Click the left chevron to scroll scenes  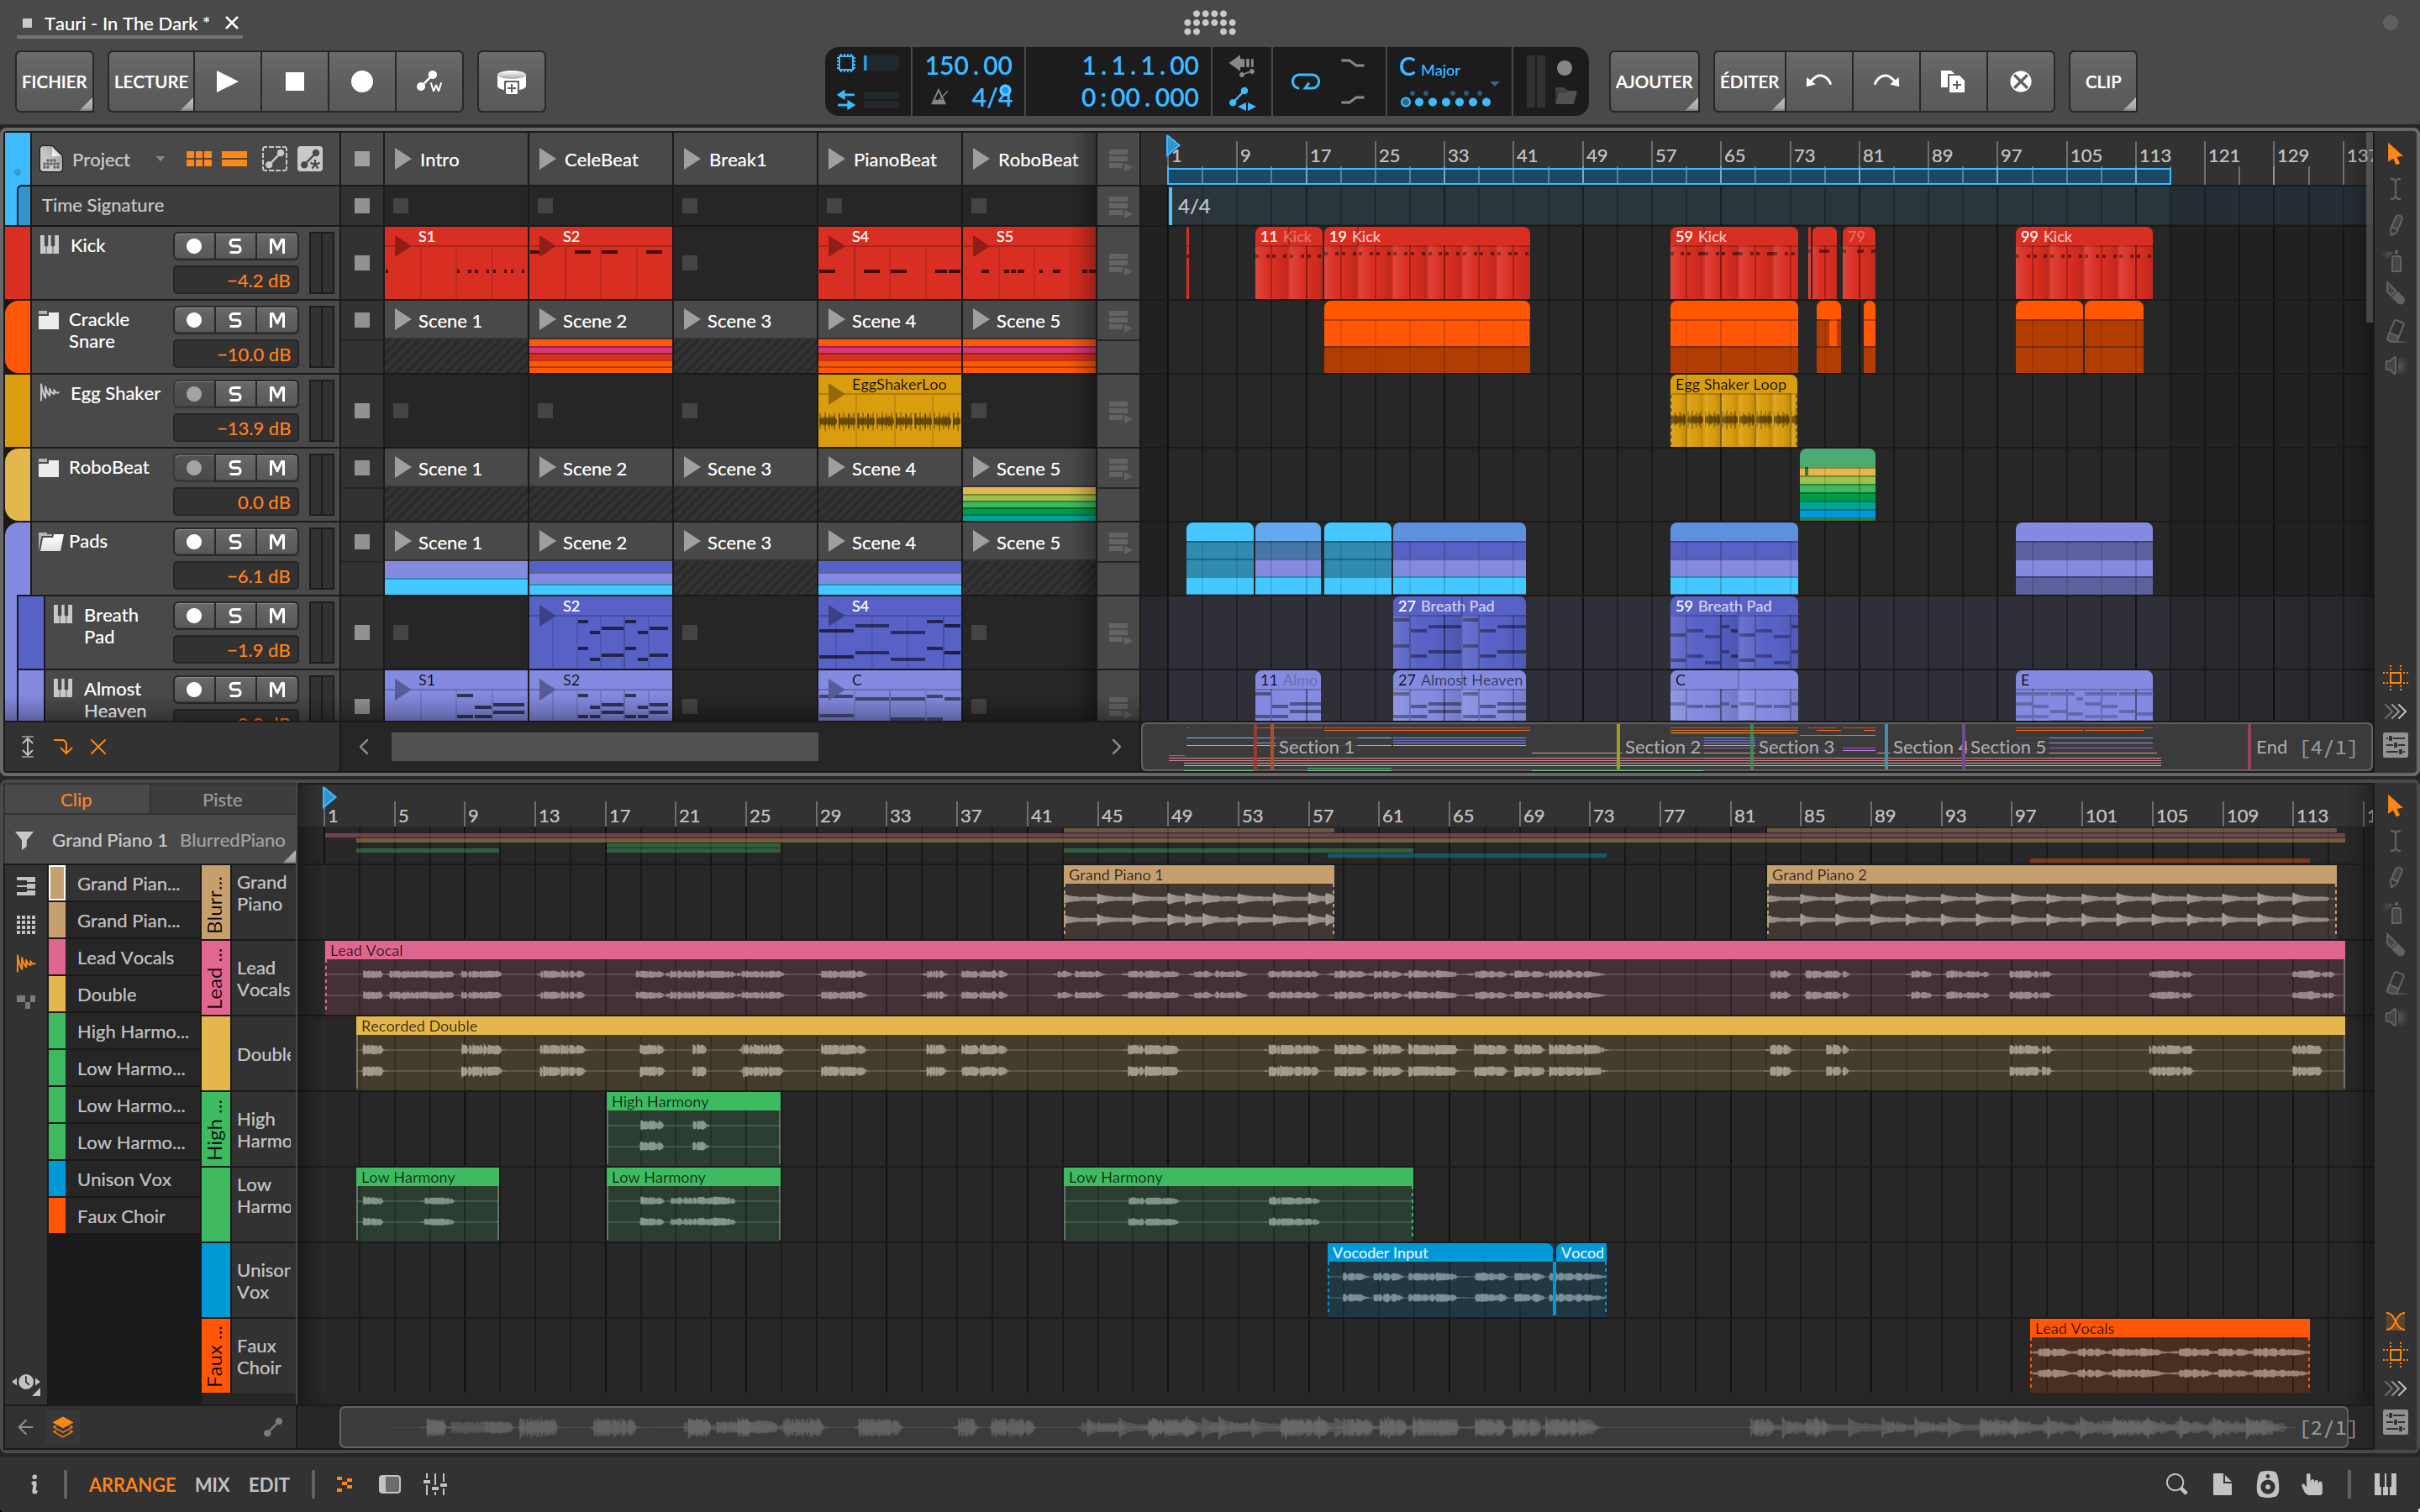coord(363,746)
